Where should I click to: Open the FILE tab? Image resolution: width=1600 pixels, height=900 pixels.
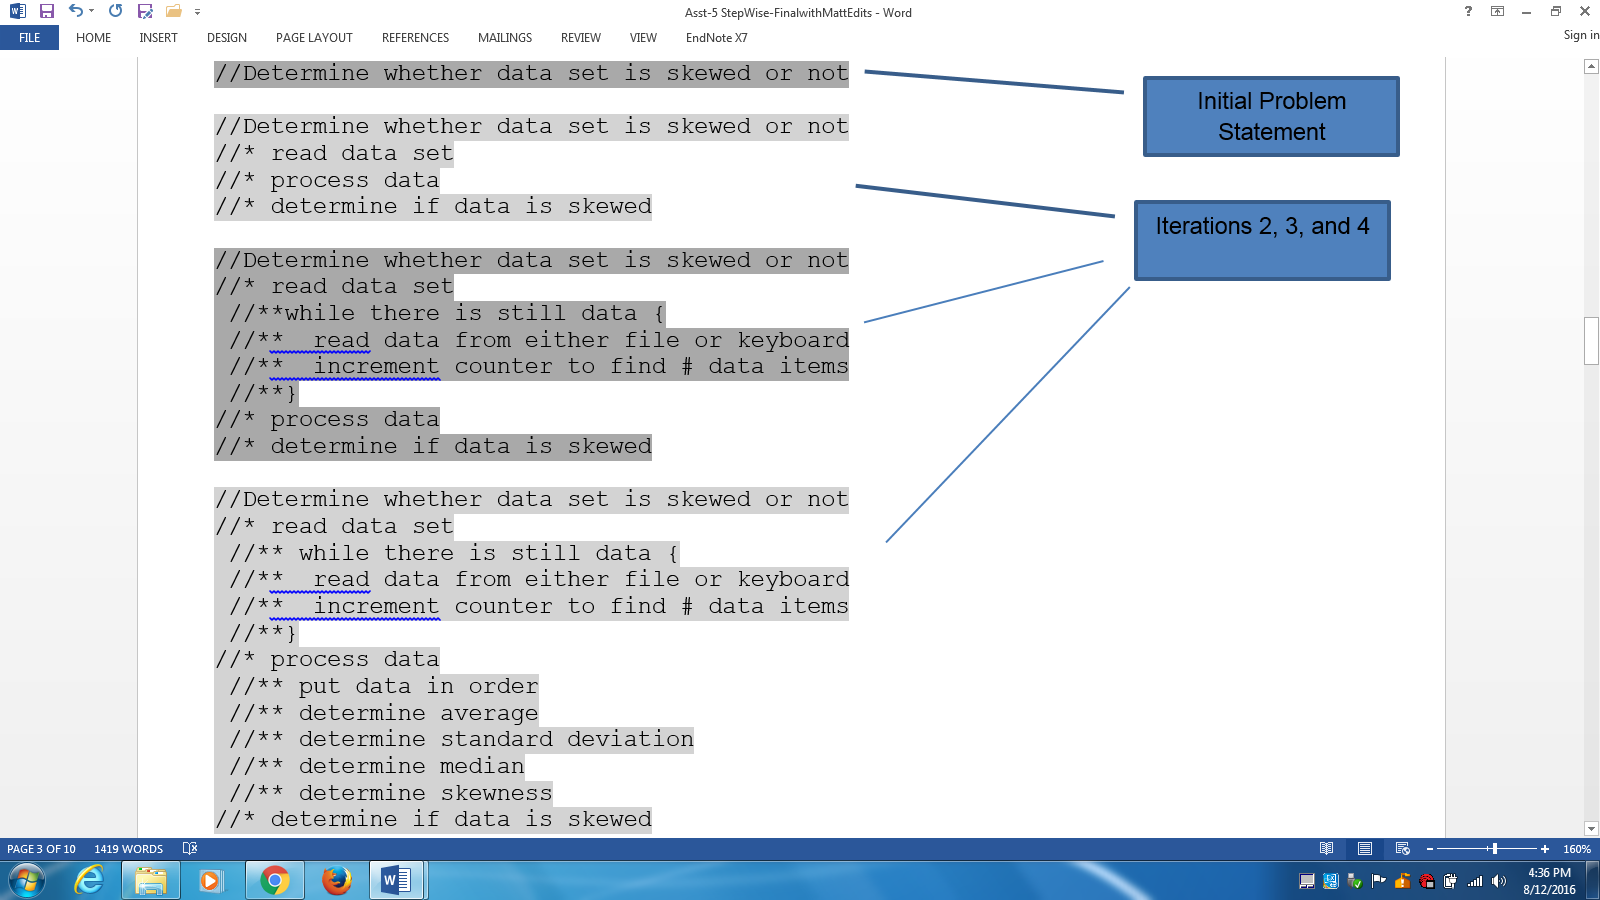[x=30, y=38]
